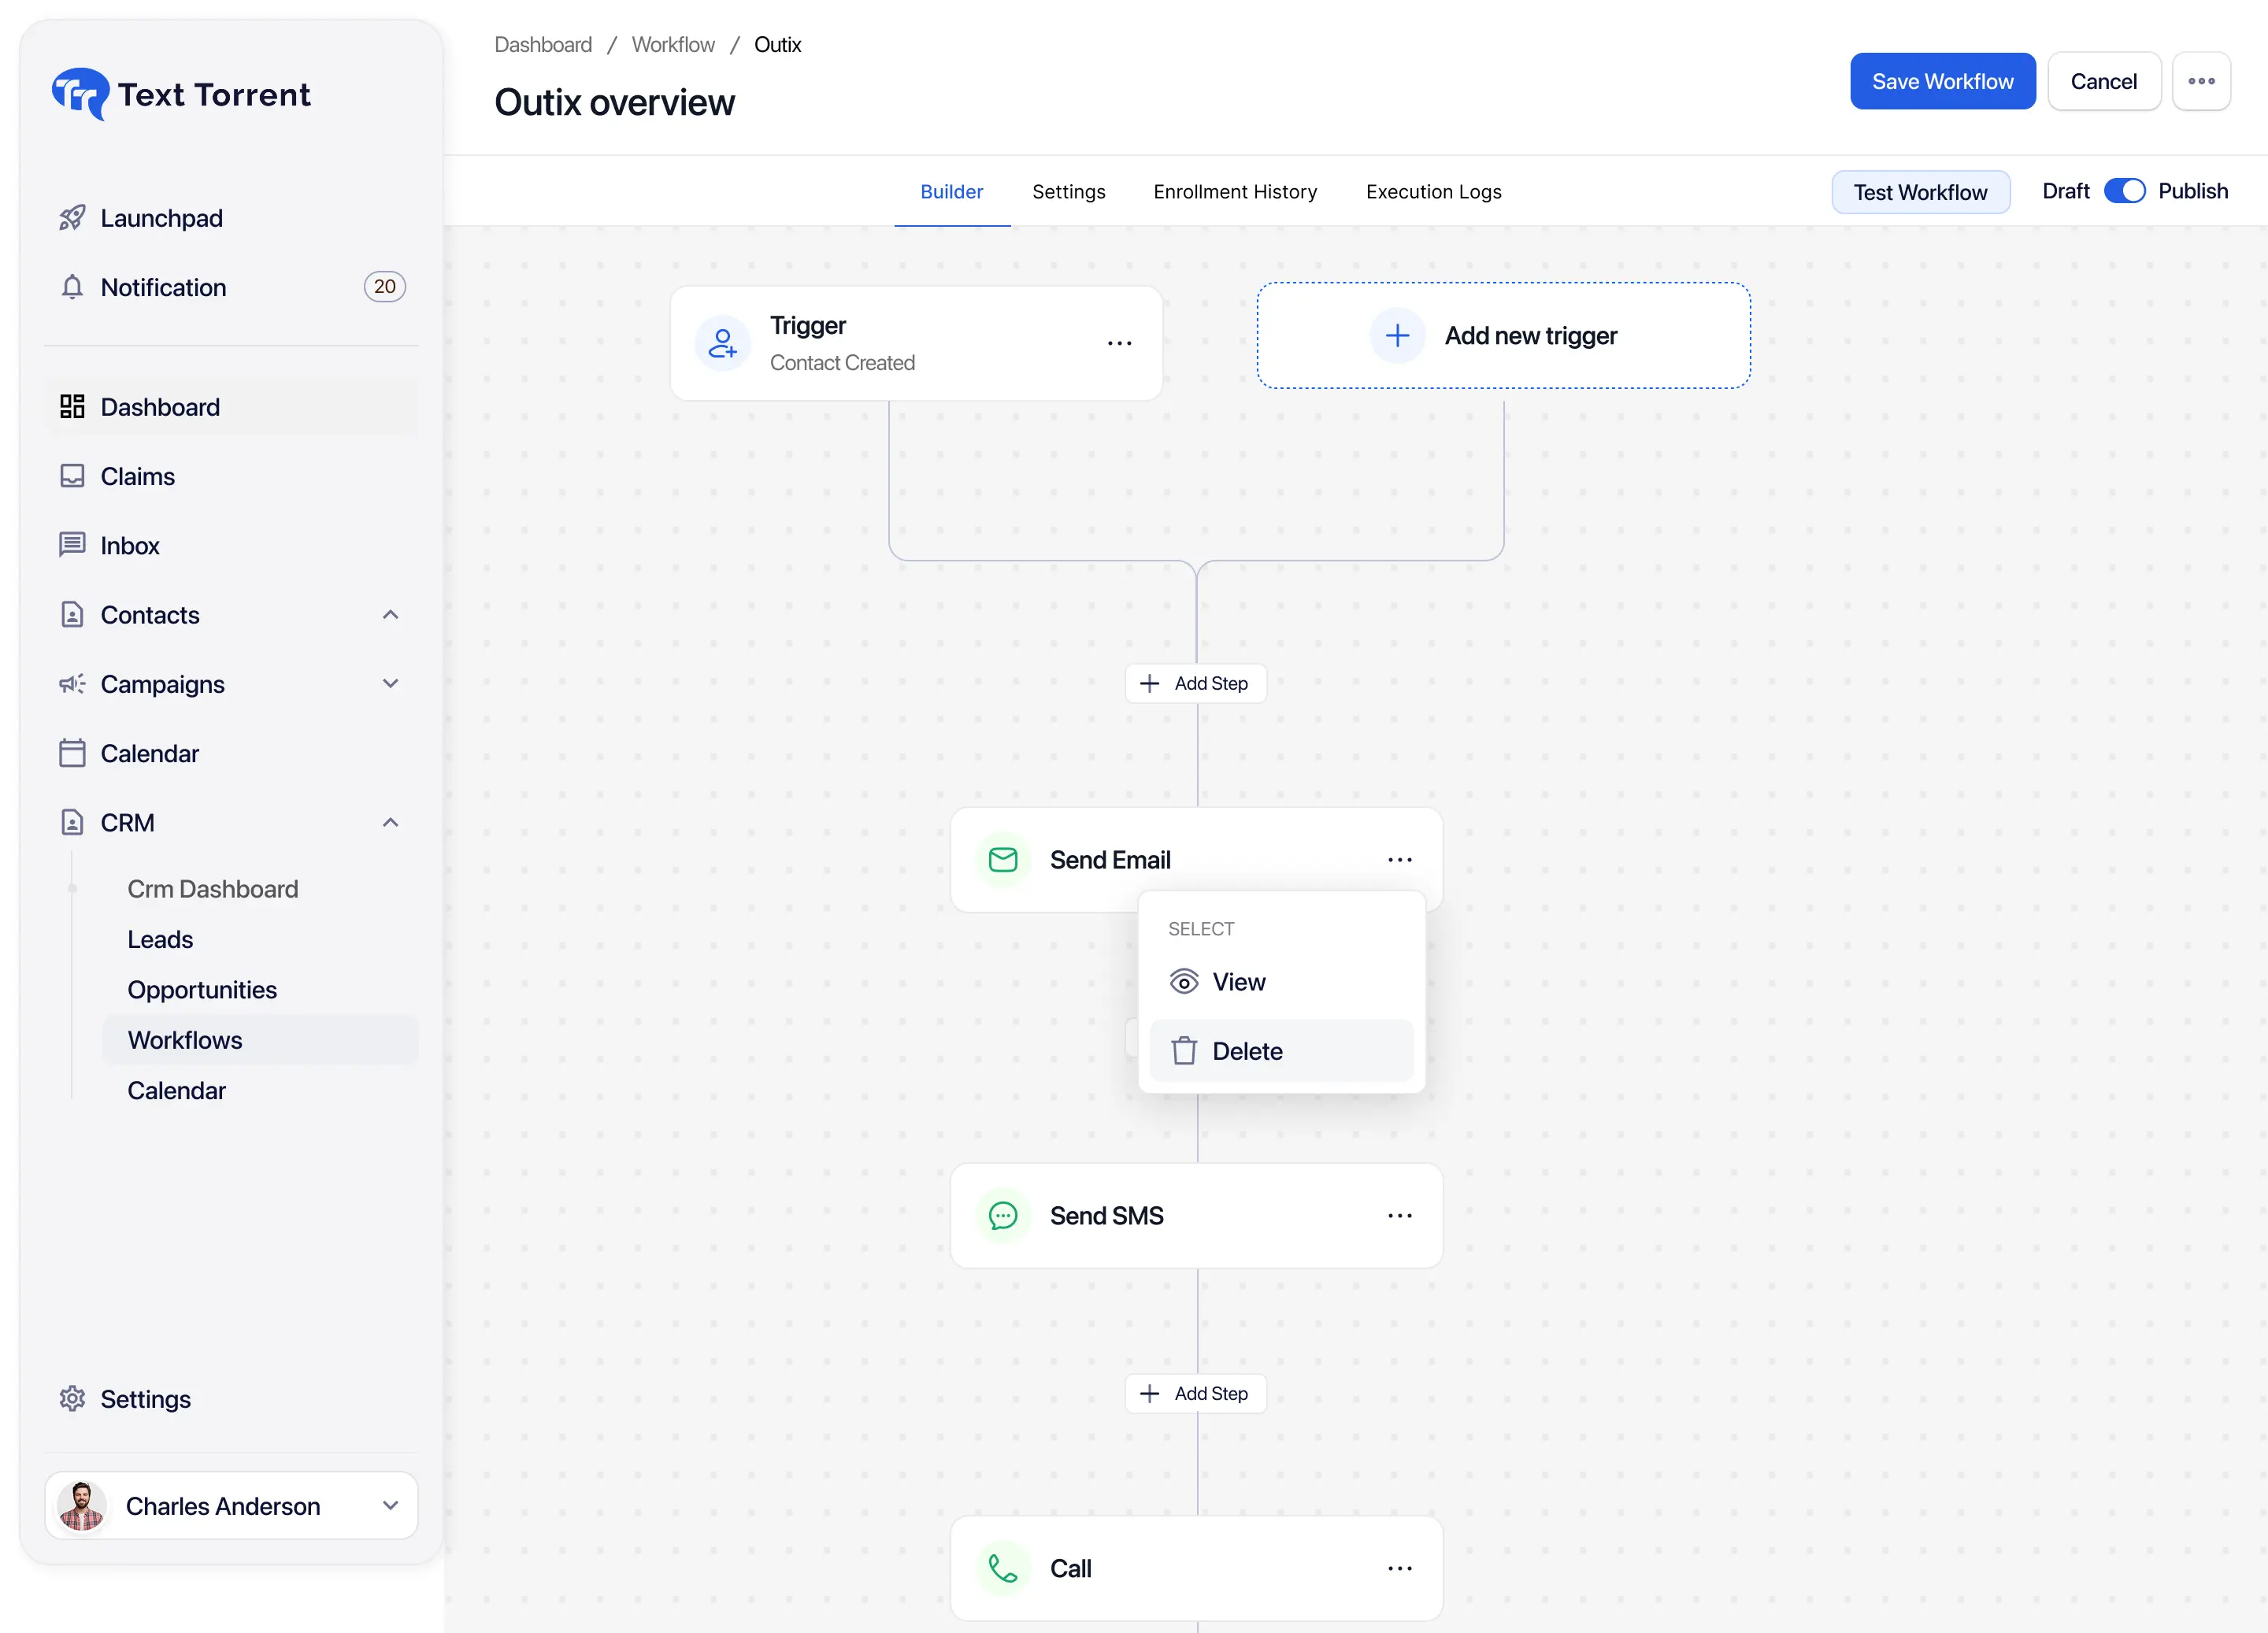
Task: Open the Call step three-dot menu
Action: coord(1399,1568)
